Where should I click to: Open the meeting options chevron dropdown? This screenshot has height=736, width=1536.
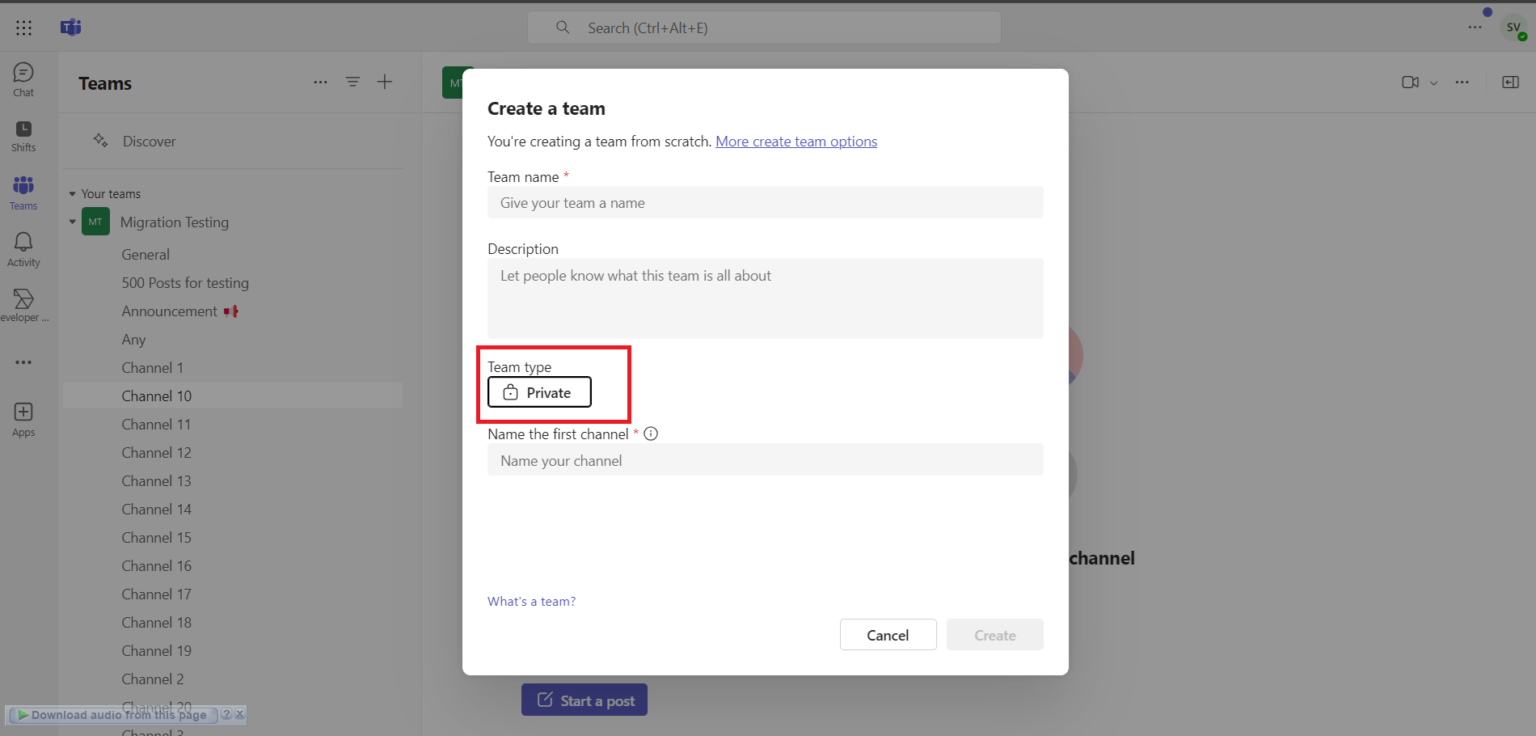pos(1432,82)
